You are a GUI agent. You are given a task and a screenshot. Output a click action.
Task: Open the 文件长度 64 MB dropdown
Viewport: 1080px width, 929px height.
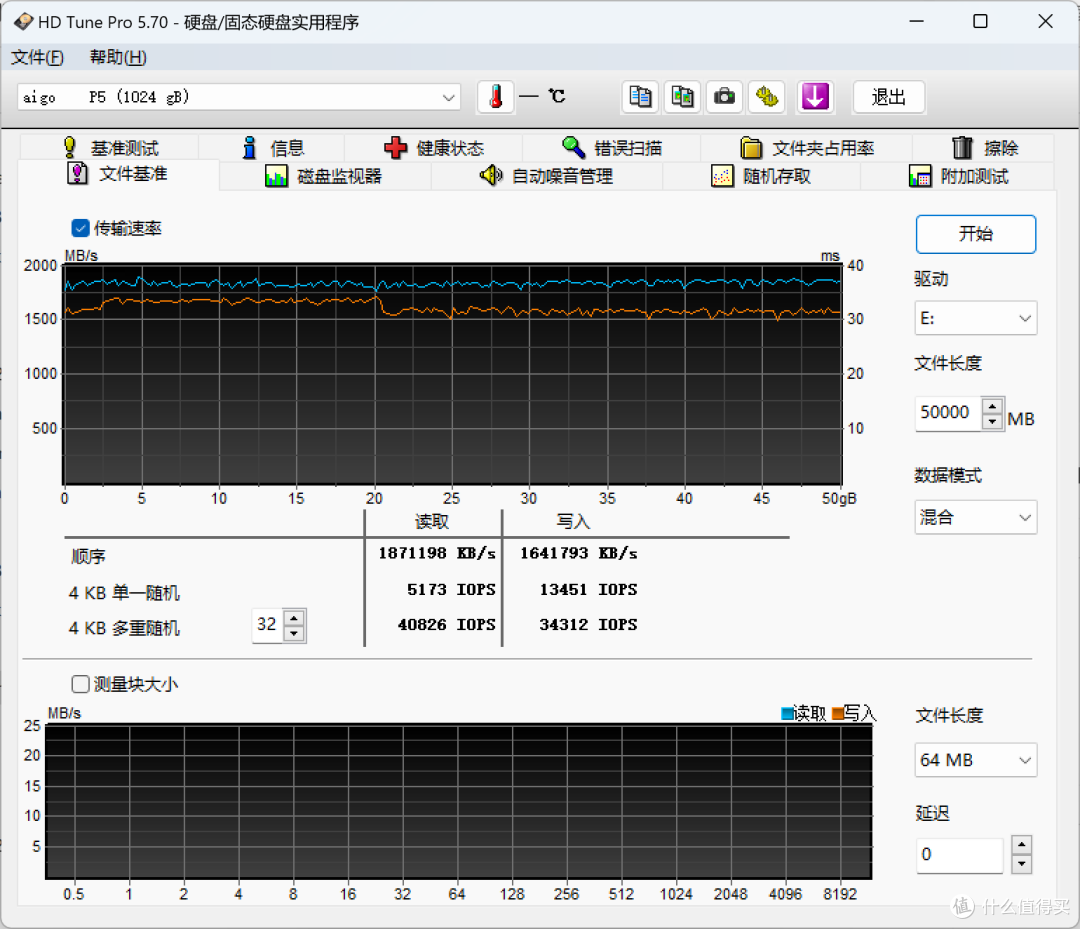pos(975,760)
